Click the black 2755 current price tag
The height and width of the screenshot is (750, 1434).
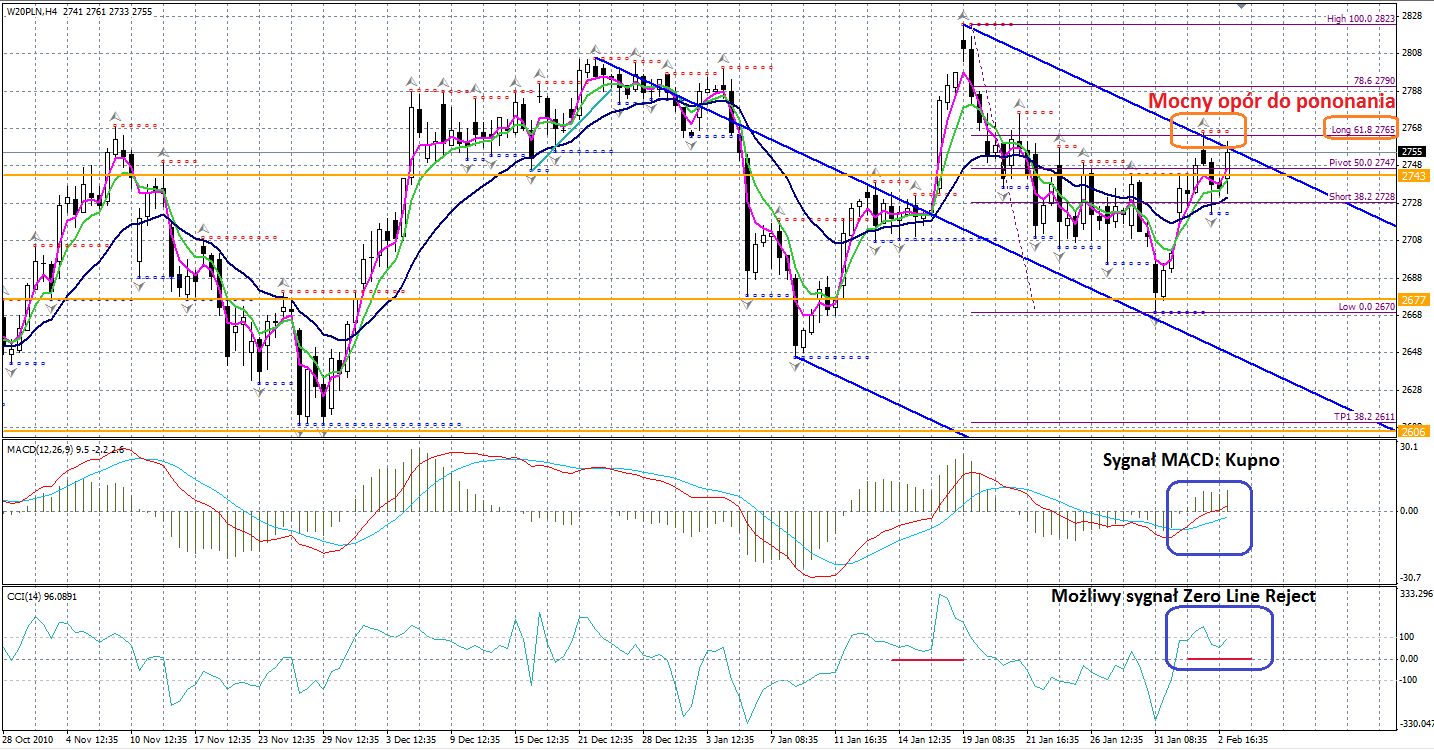pyautogui.click(x=1414, y=152)
